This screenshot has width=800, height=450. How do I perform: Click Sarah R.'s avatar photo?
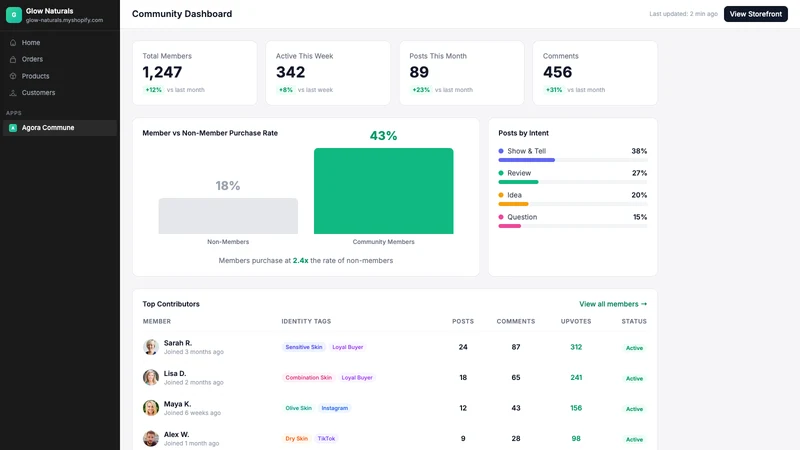point(151,347)
